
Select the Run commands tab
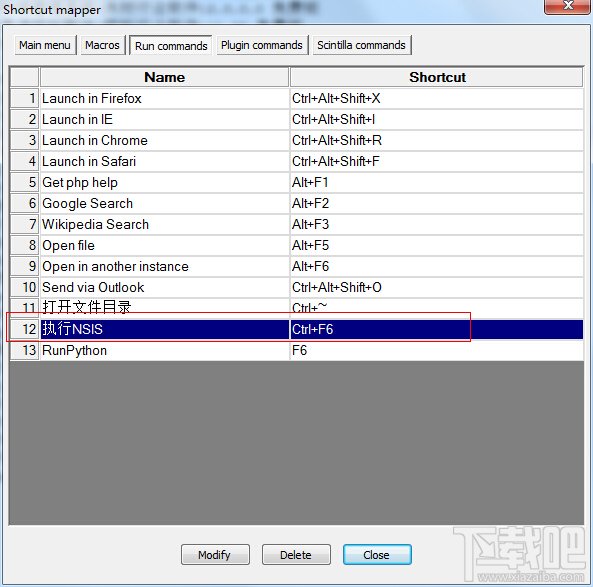click(x=171, y=46)
